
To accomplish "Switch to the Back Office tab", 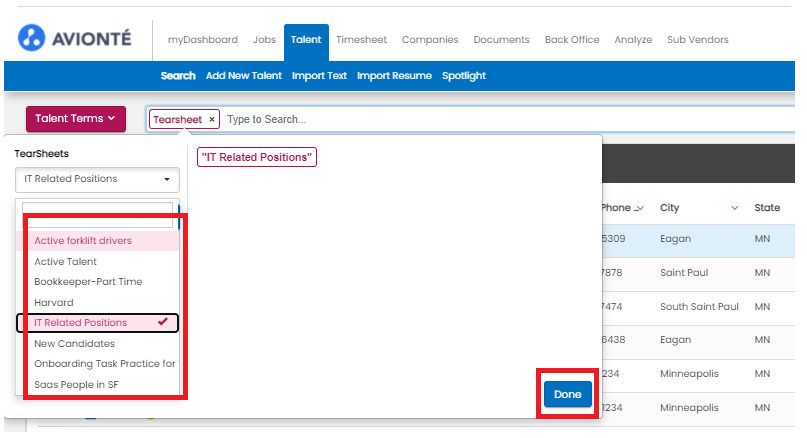I will coord(572,40).
